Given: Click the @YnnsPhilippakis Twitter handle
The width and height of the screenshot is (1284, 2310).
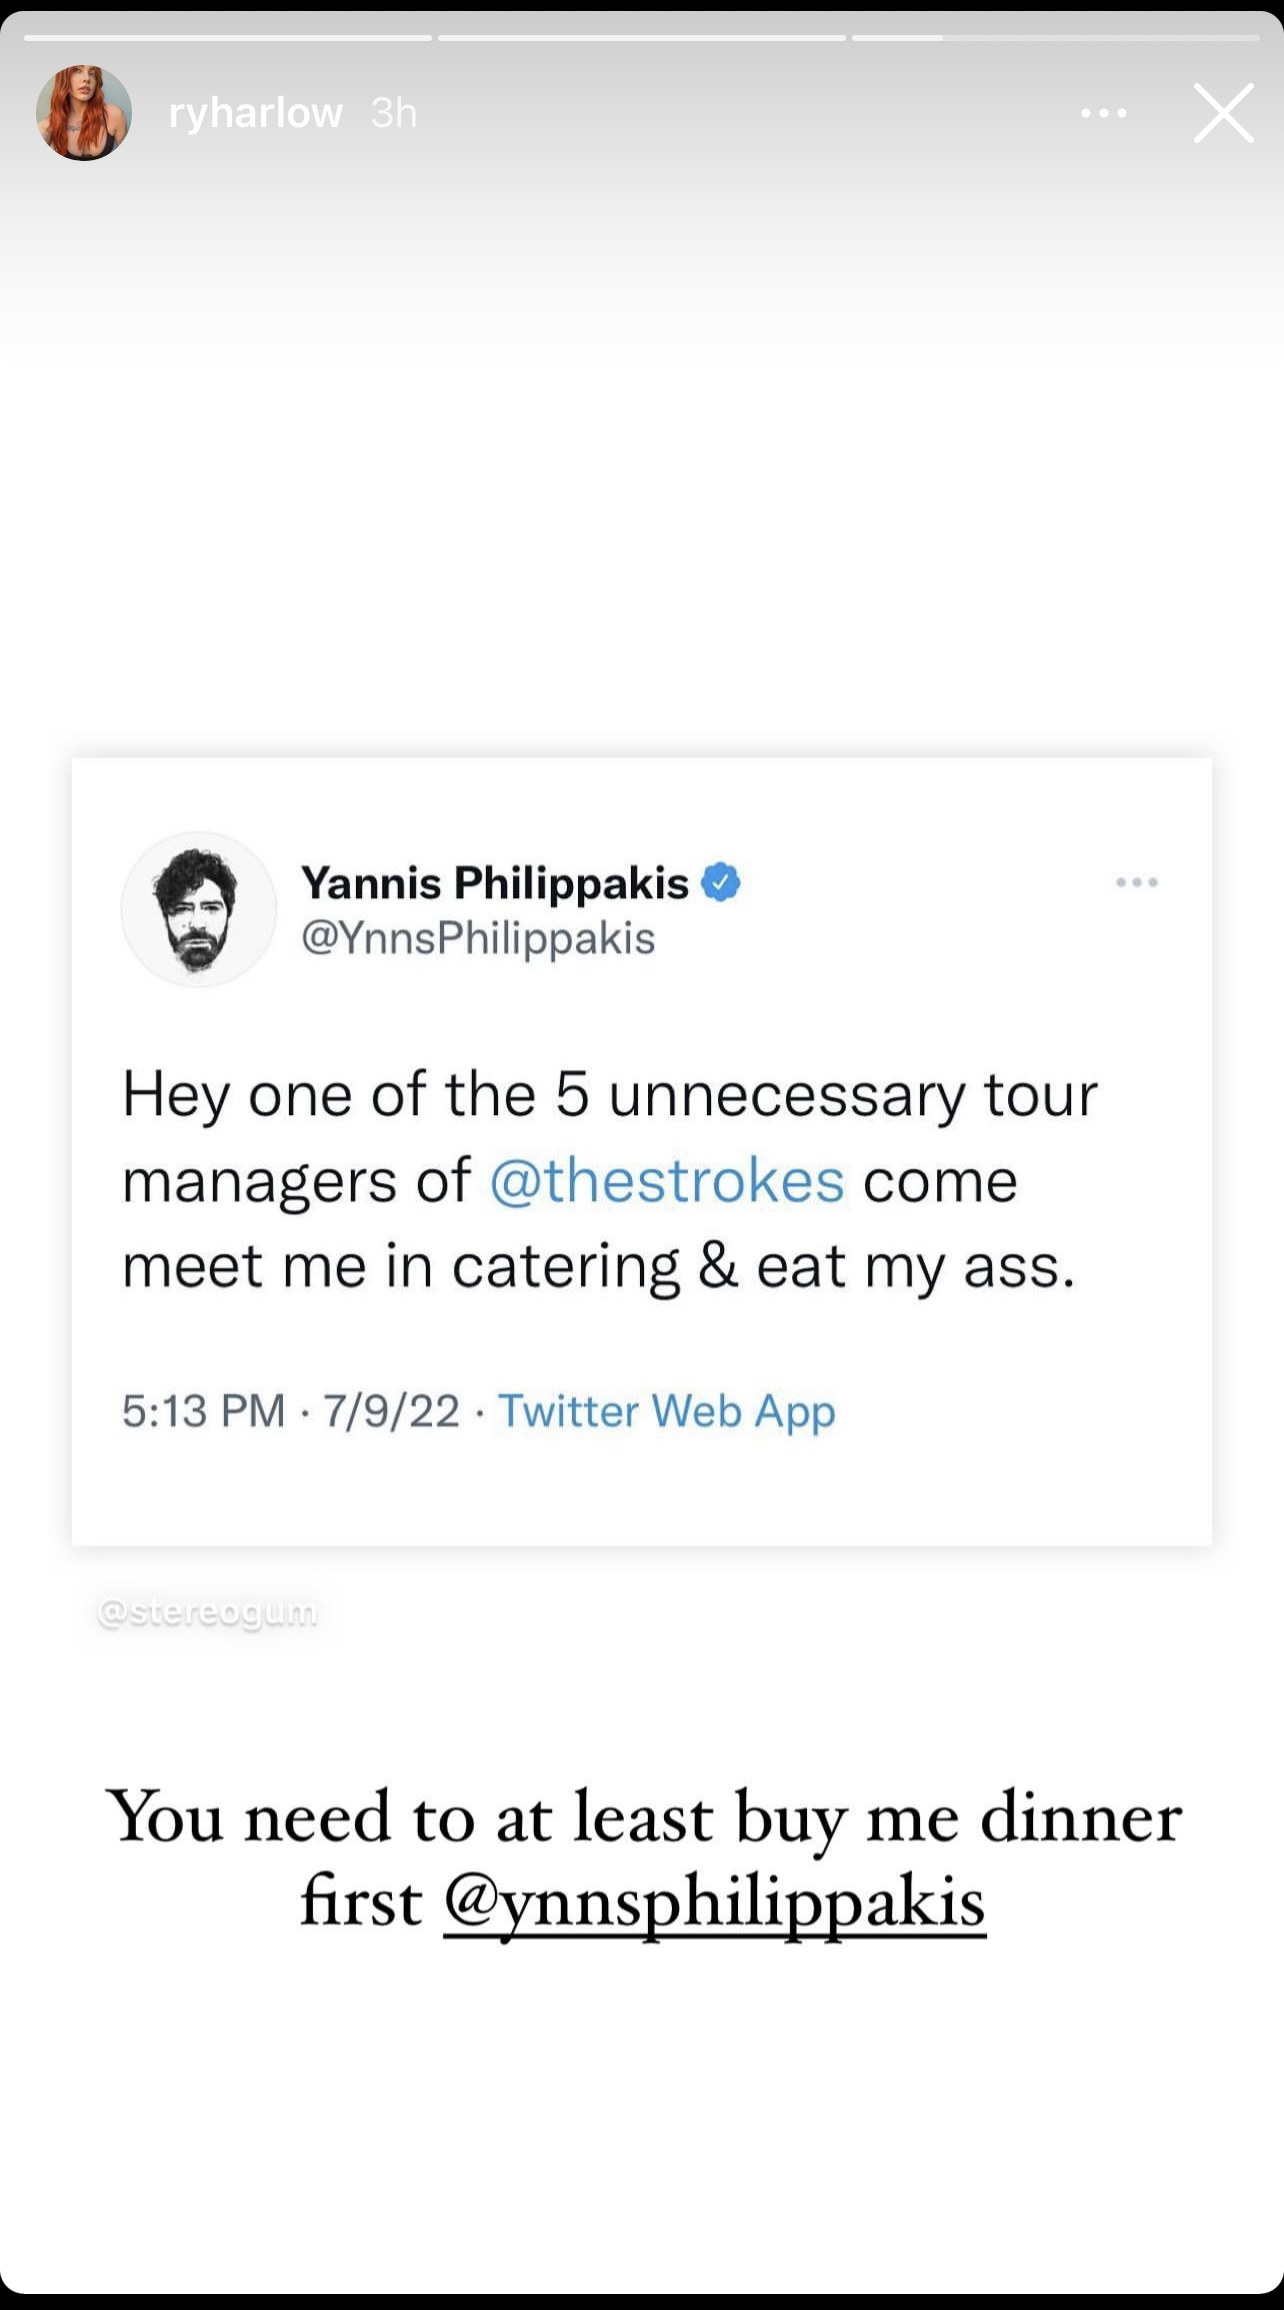Looking at the screenshot, I should 478,938.
